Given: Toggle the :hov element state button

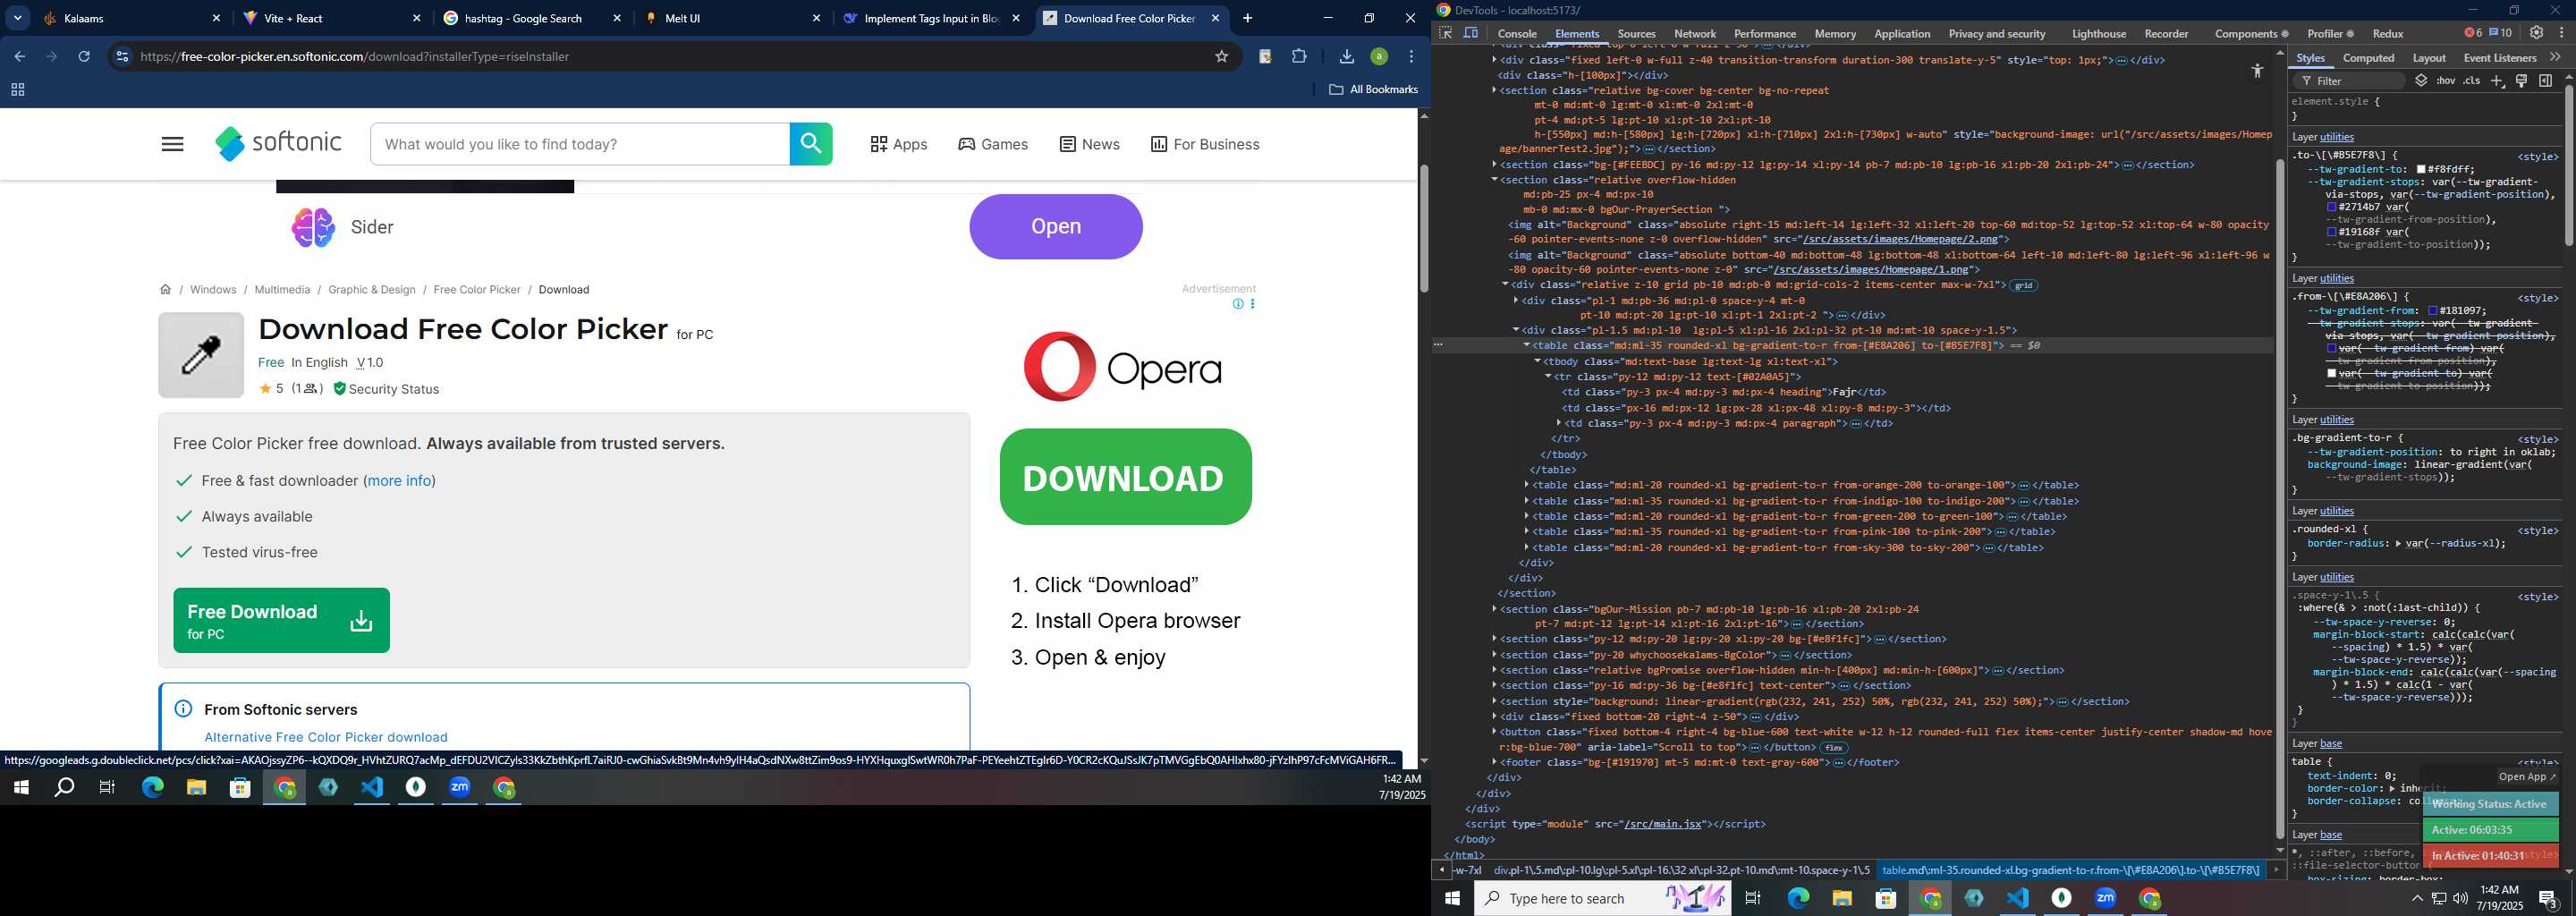Looking at the screenshot, I should click(2446, 81).
